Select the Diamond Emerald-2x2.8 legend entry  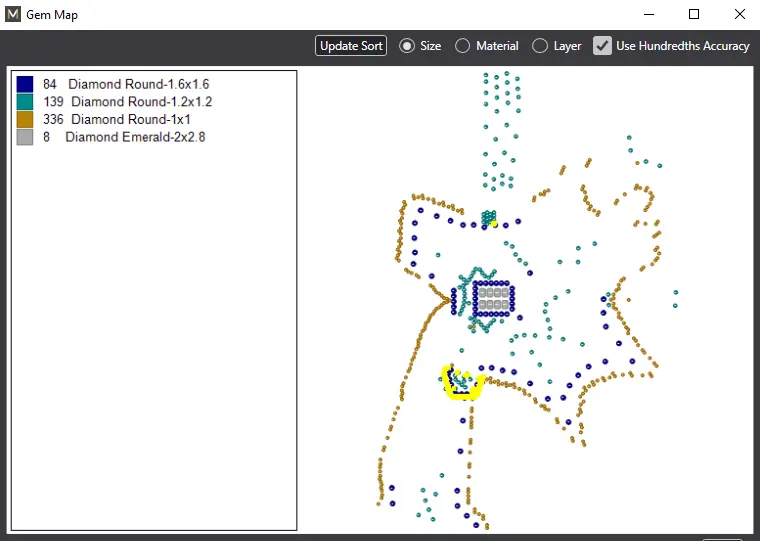click(x=134, y=138)
